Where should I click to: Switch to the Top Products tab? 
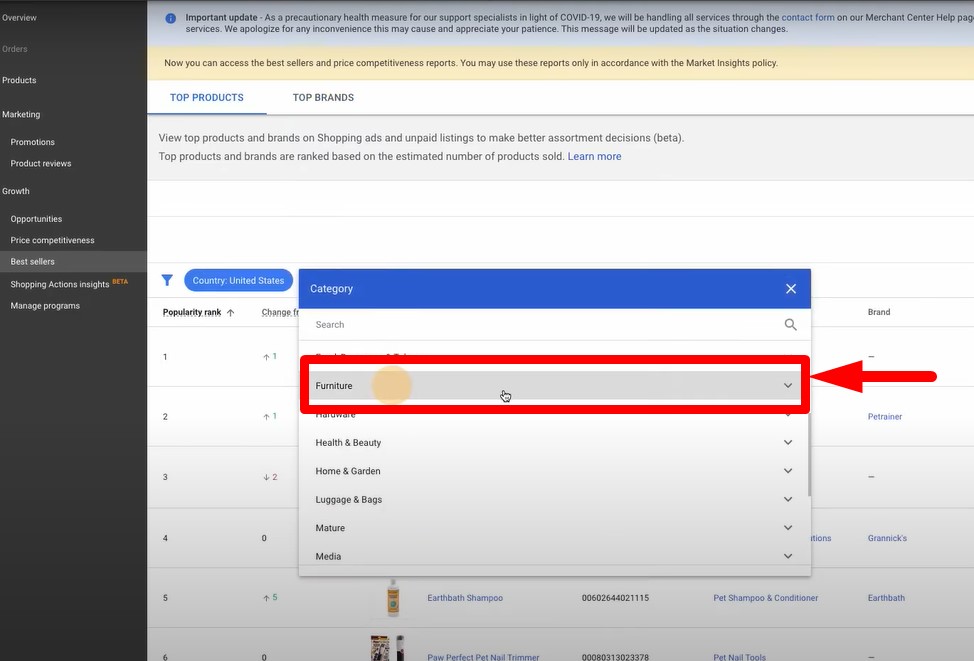(207, 98)
